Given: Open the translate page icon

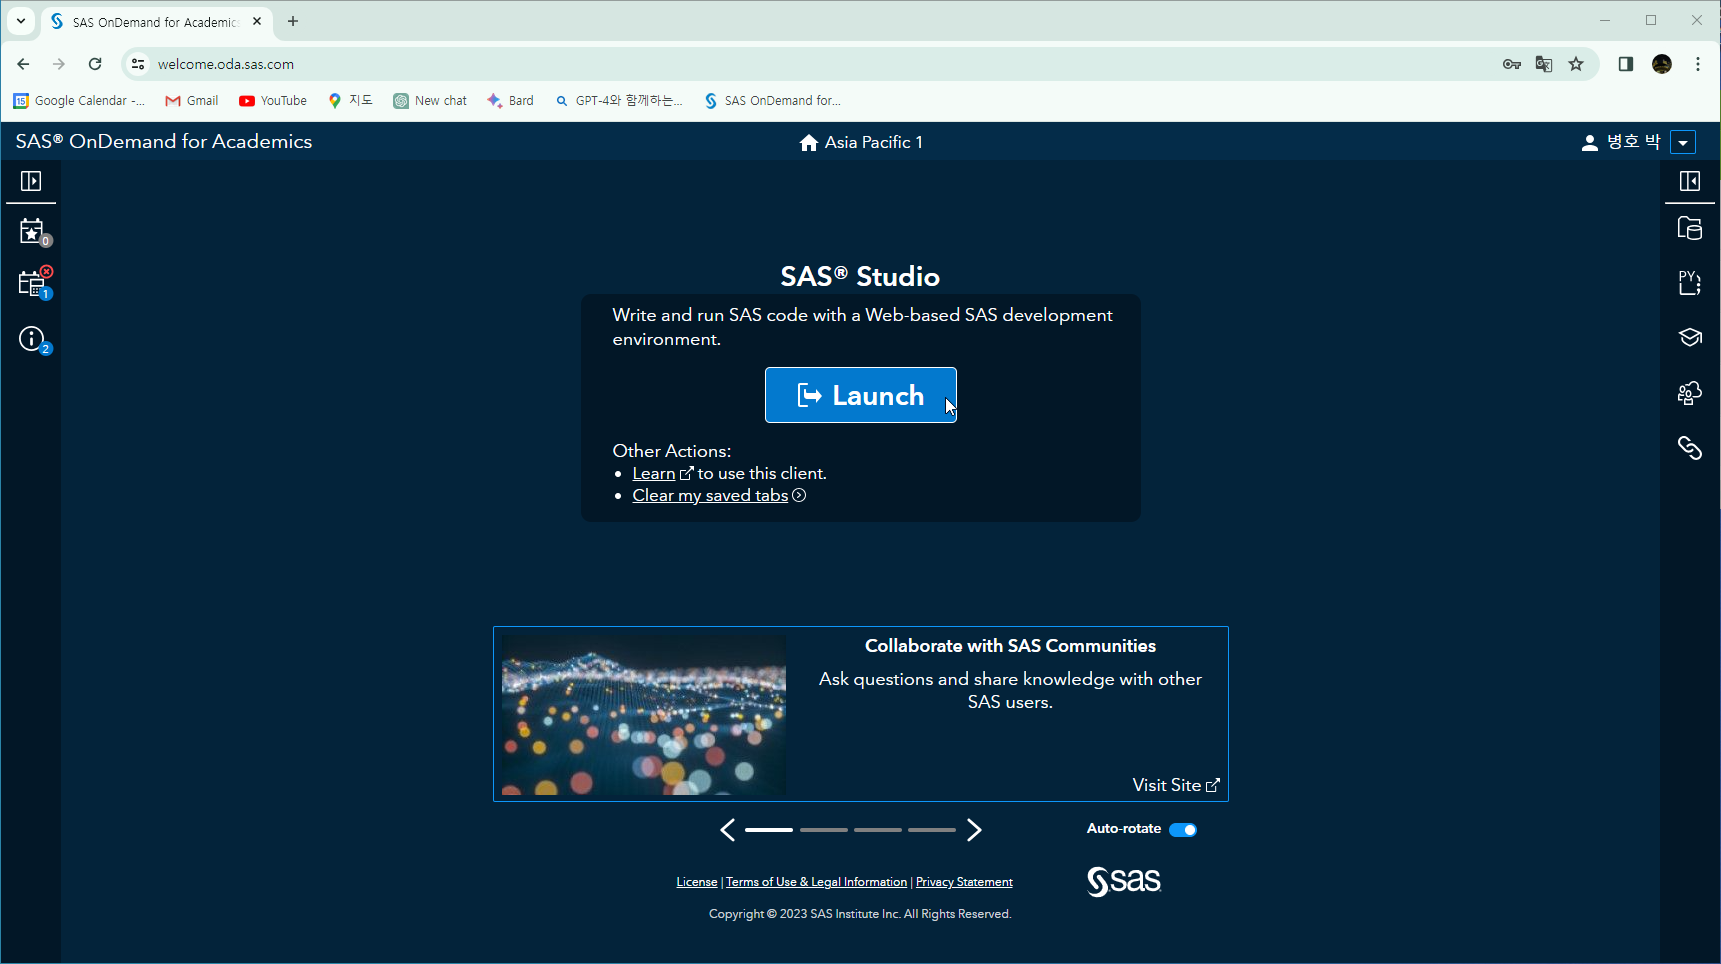Looking at the screenshot, I should click(1544, 64).
